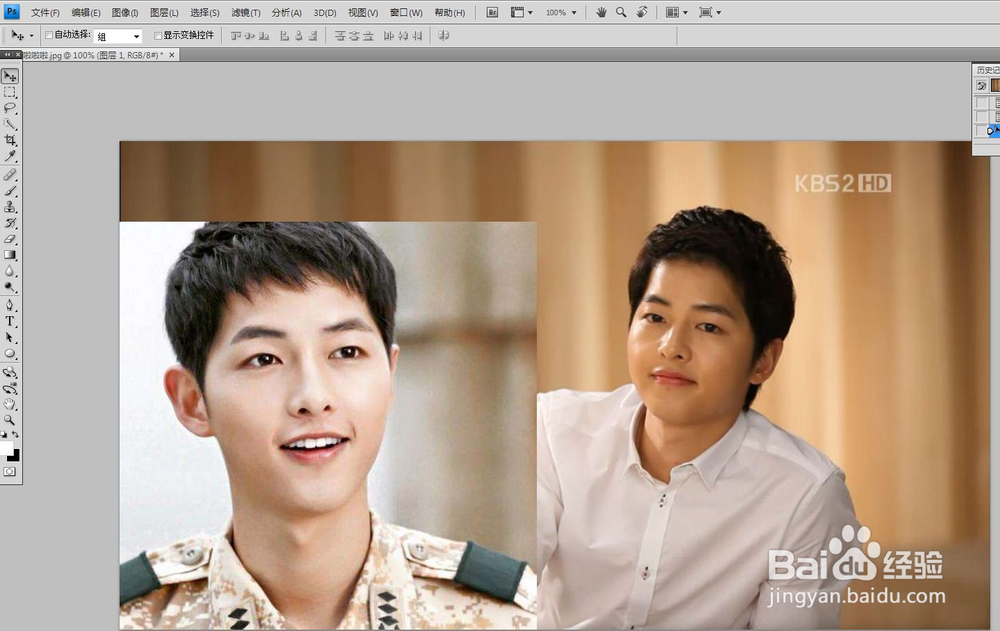Open the 文件(F) menu
Viewport: 1000px width, 631px height.
(45, 12)
